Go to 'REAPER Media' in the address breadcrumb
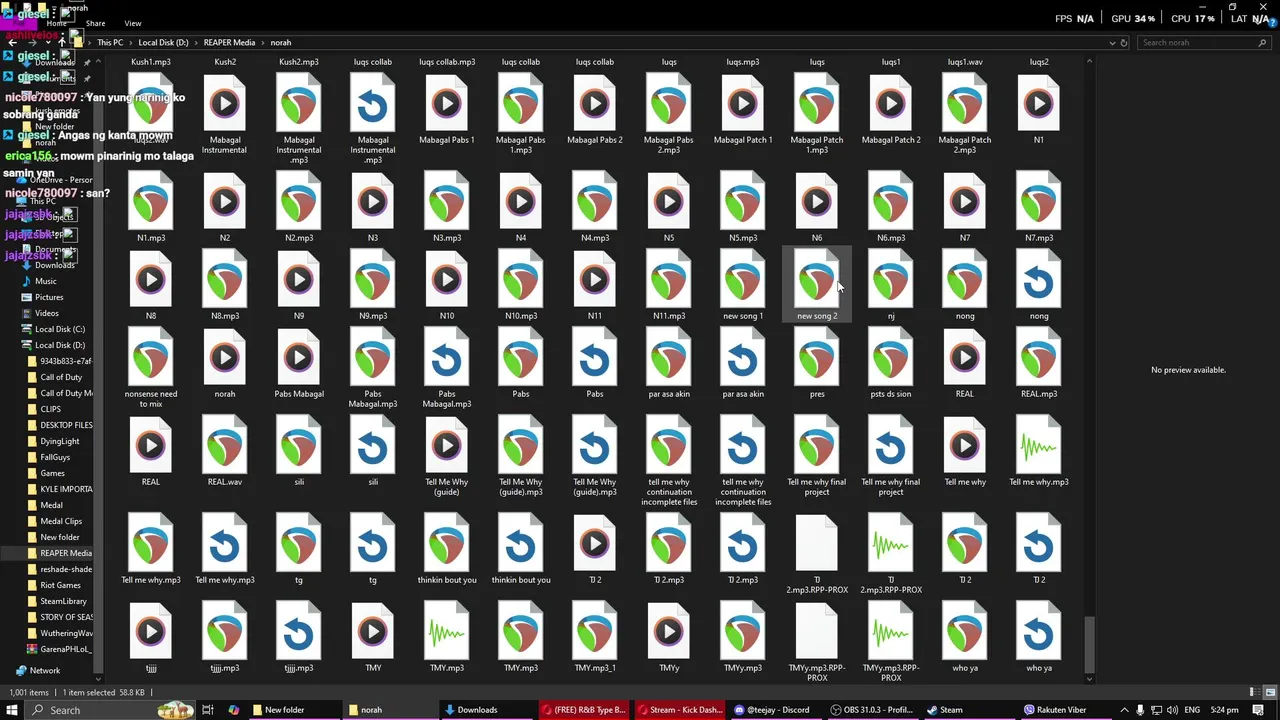This screenshot has height=720, width=1280. point(230,43)
